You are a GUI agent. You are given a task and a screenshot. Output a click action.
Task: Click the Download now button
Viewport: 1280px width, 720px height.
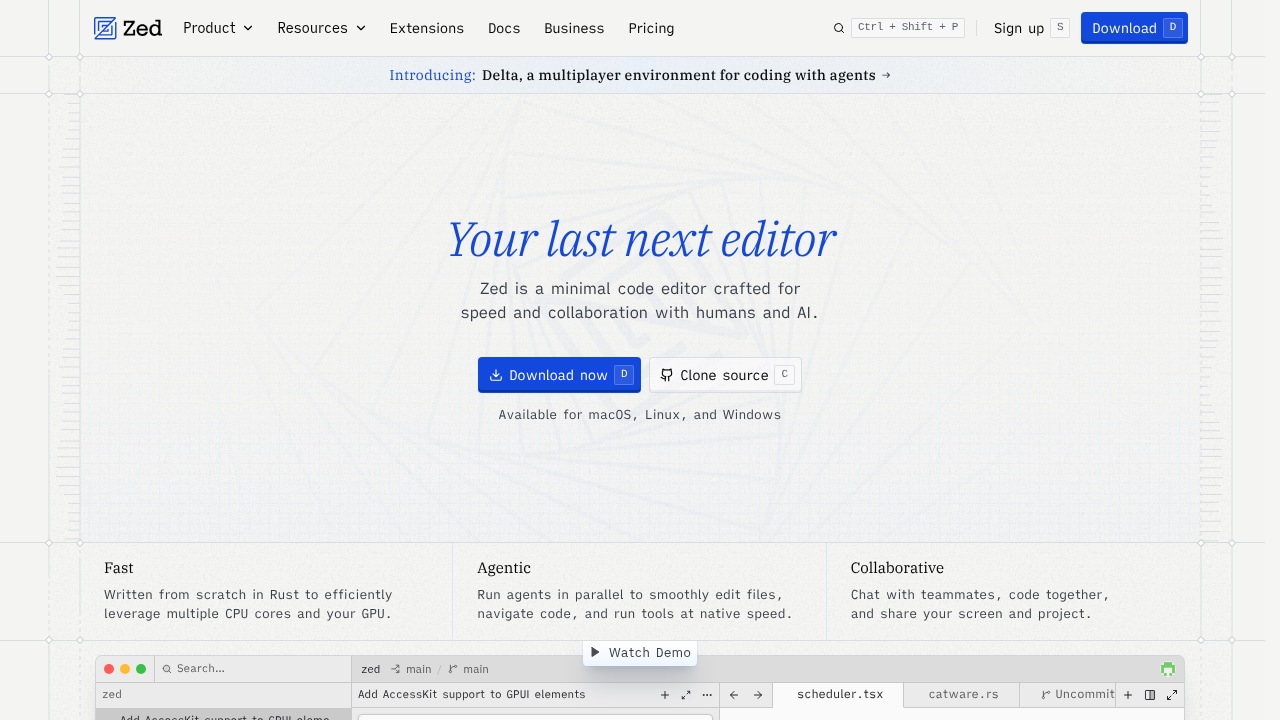click(x=559, y=375)
